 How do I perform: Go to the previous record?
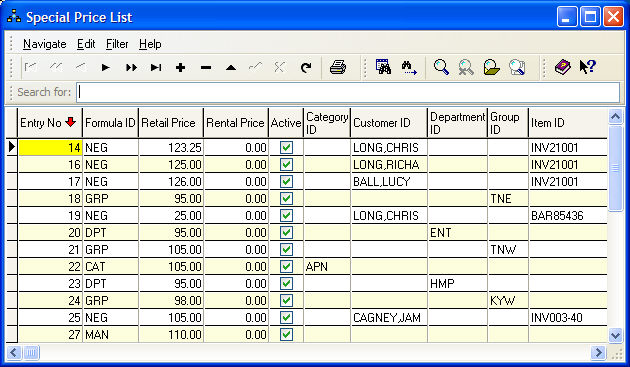click(81, 67)
